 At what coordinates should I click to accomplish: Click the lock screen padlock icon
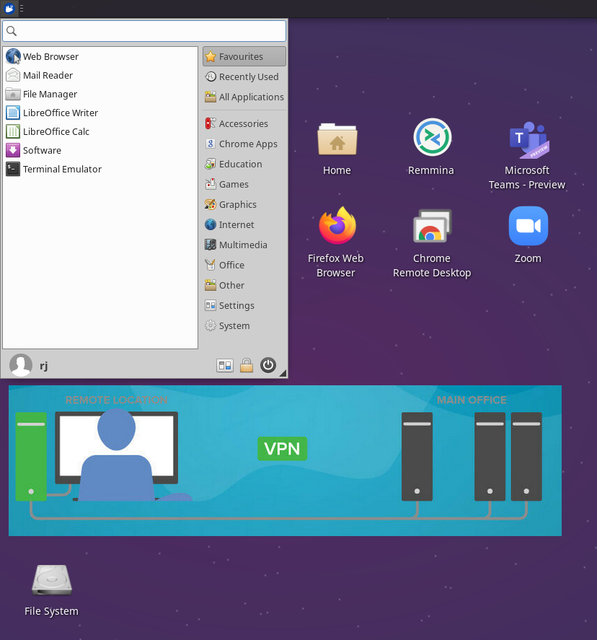246,365
